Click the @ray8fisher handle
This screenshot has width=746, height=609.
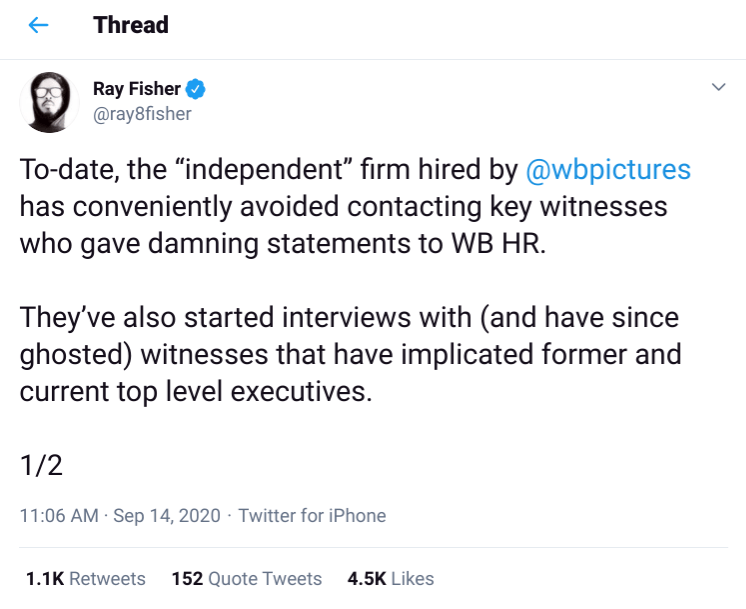coord(142,113)
